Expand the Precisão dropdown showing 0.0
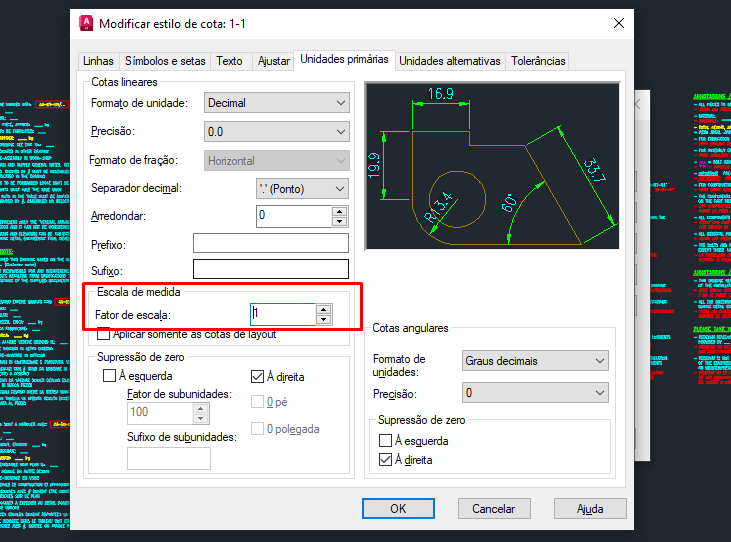The height and width of the screenshot is (542, 731). (276, 132)
